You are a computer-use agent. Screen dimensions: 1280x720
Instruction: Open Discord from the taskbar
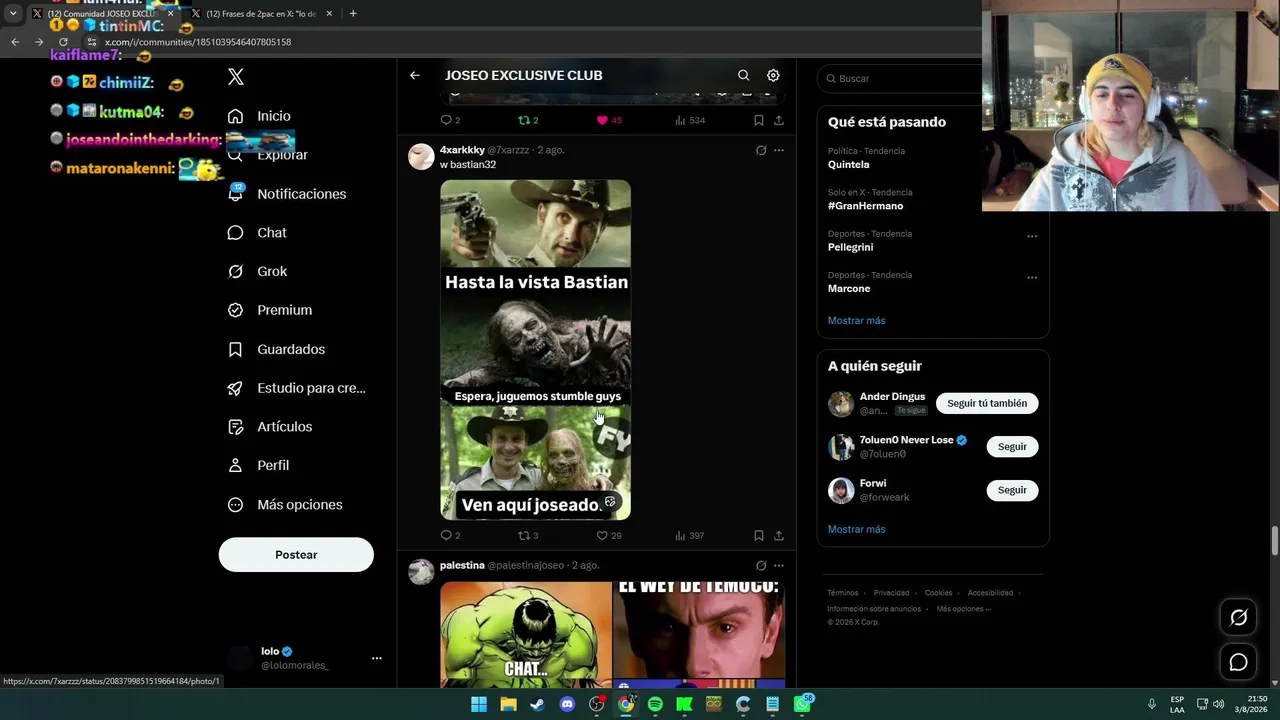point(568,704)
